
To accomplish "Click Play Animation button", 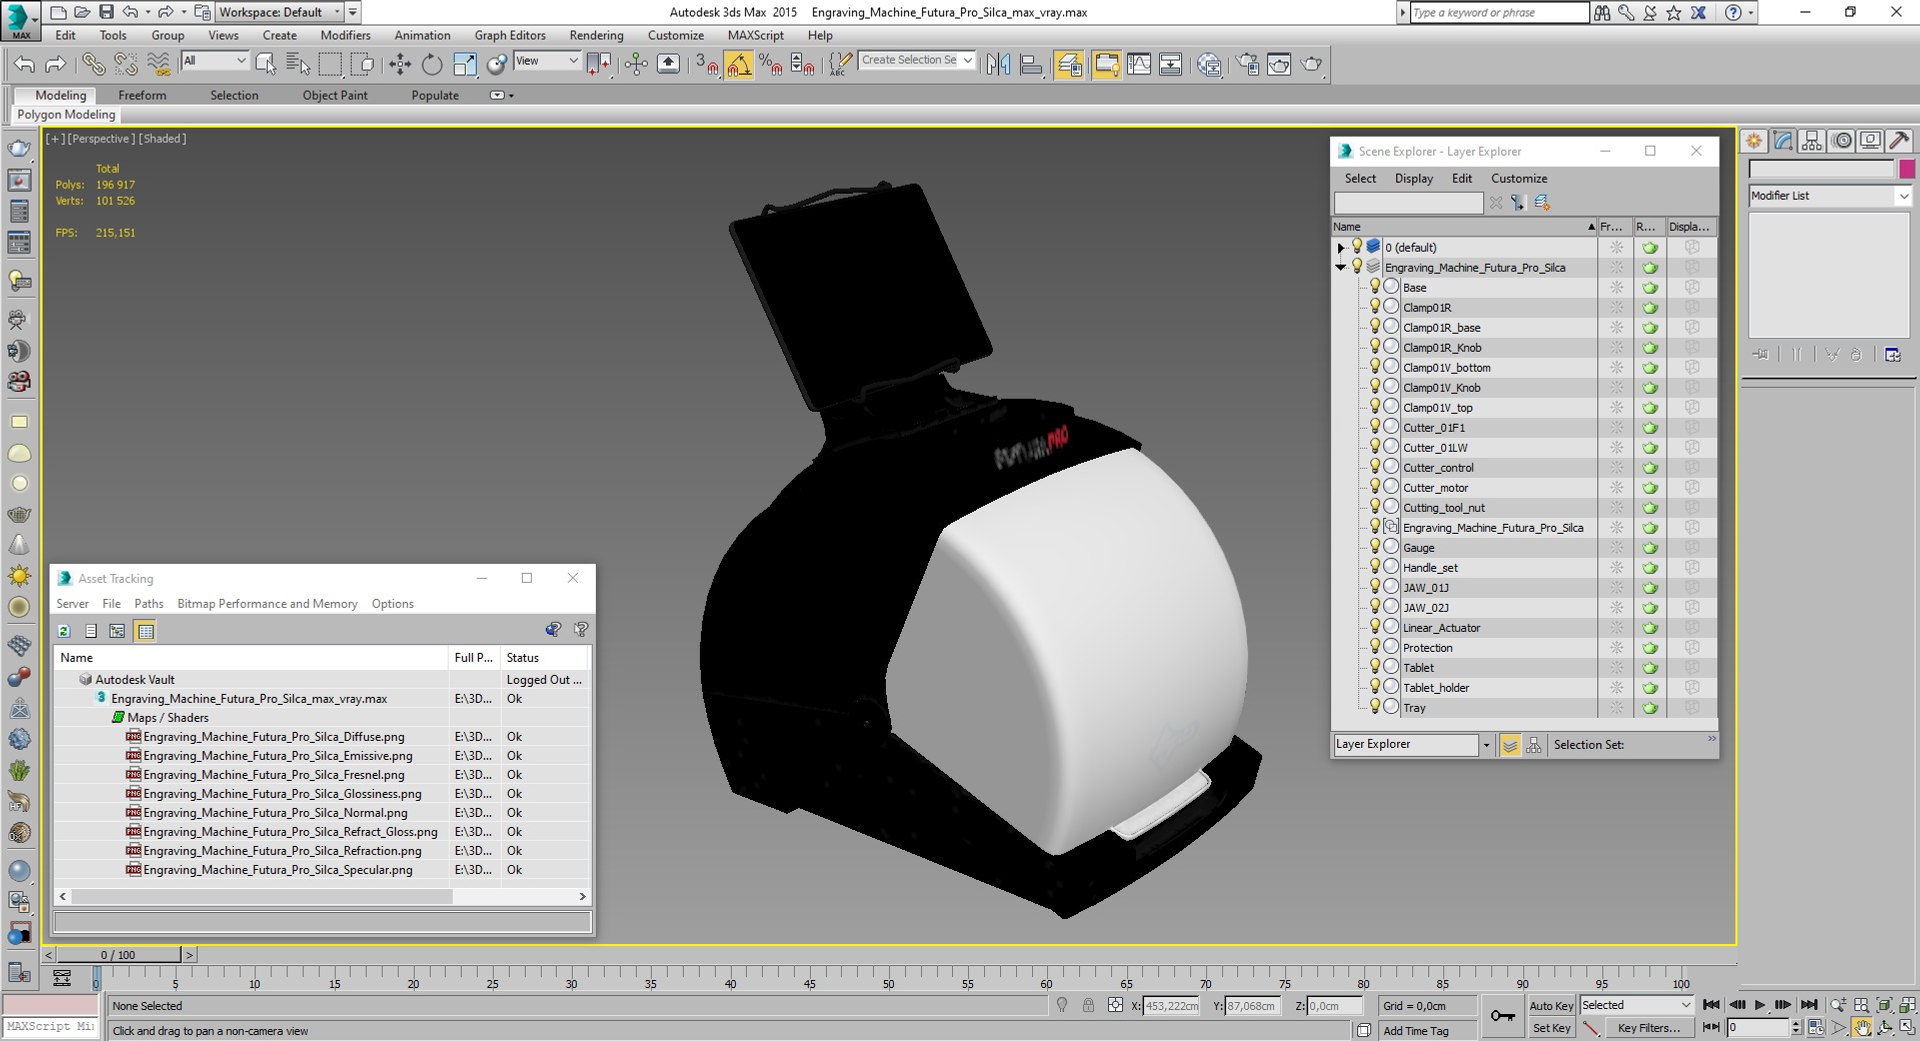I will (1760, 1005).
